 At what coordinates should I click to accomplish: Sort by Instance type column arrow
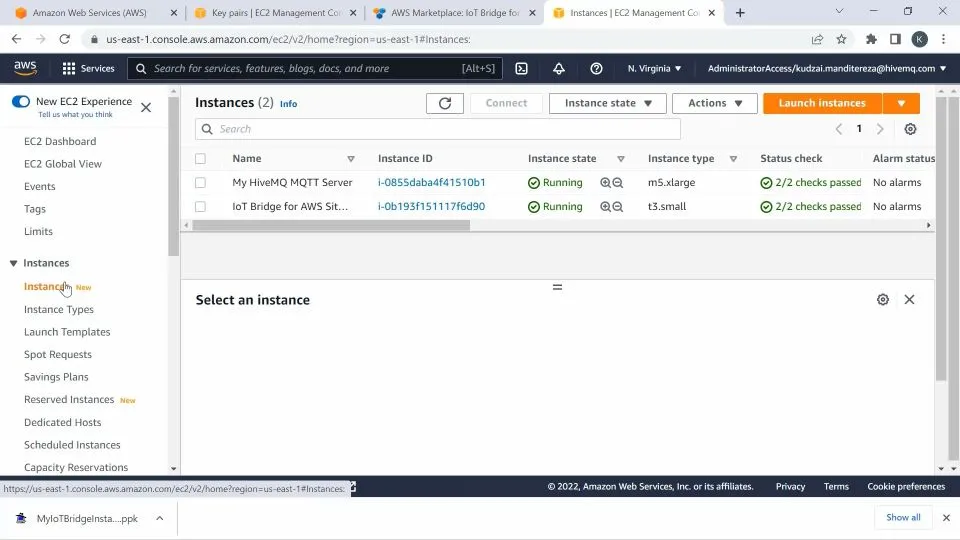[733, 159]
